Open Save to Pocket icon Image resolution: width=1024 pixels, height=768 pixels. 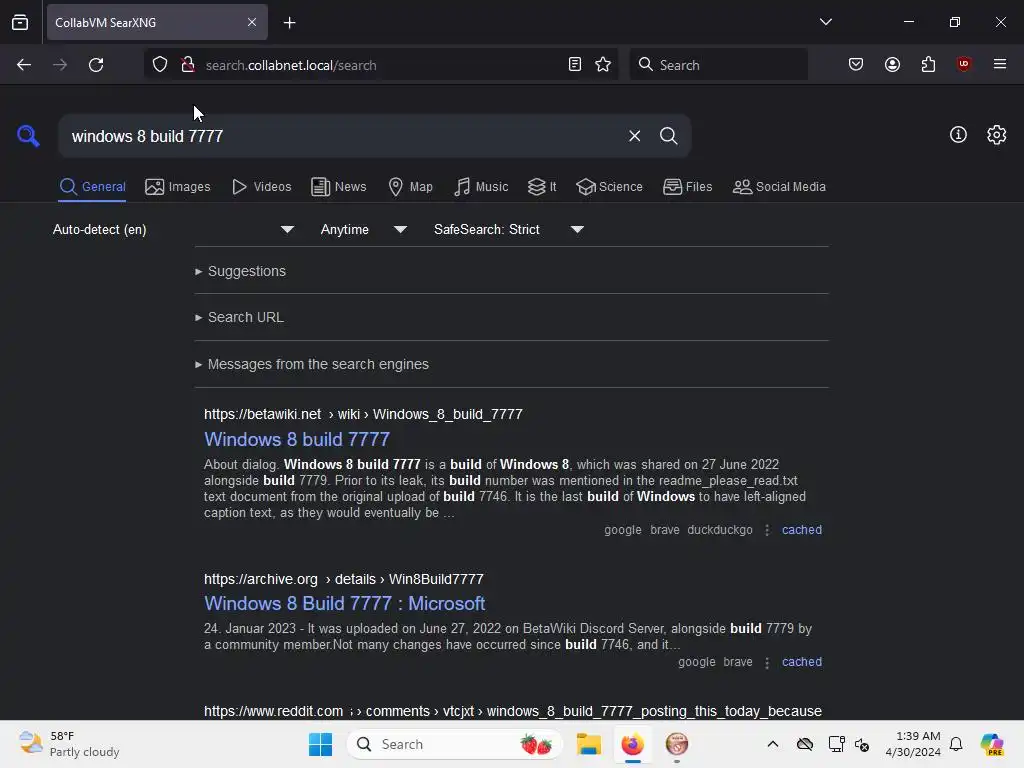tap(856, 64)
